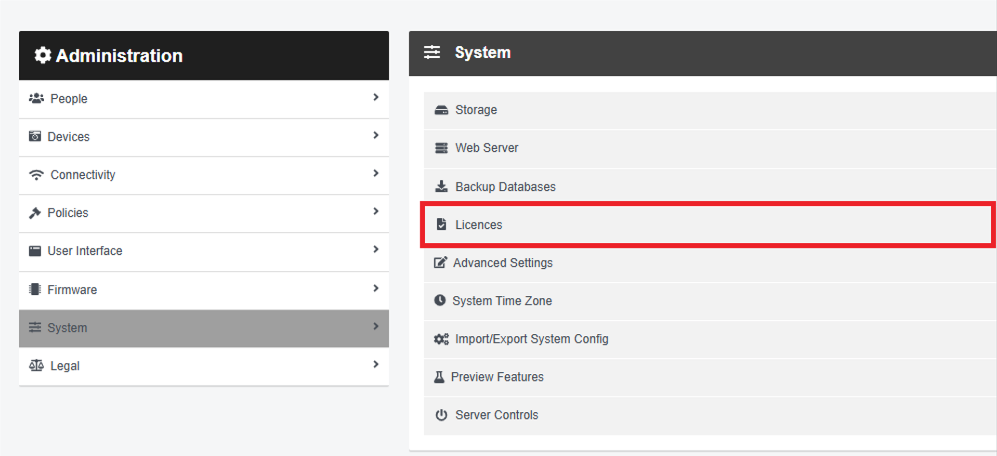Open the Licences link

(x=479, y=225)
